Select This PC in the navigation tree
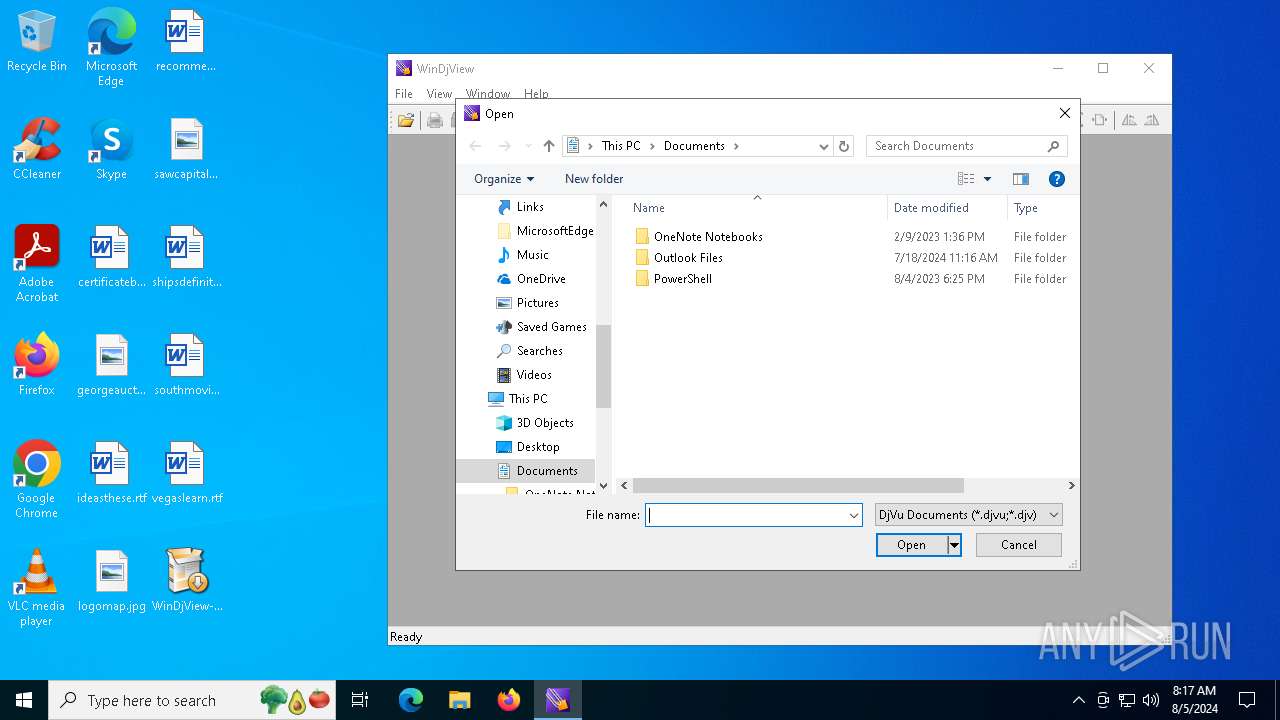 pos(527,399)
